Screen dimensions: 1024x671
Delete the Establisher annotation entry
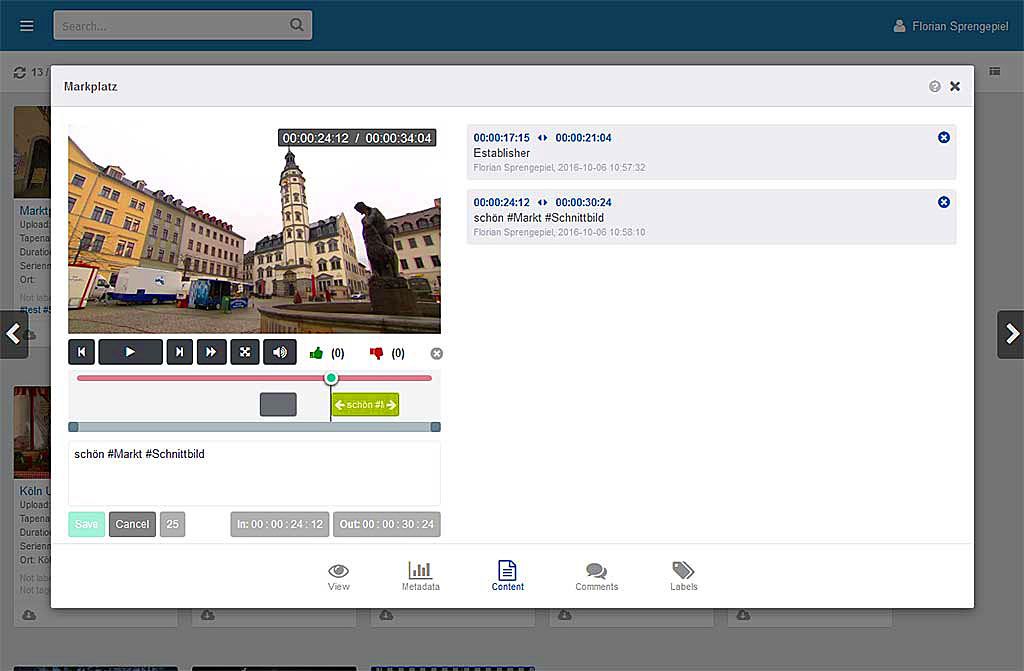click(x=944, y=137)
